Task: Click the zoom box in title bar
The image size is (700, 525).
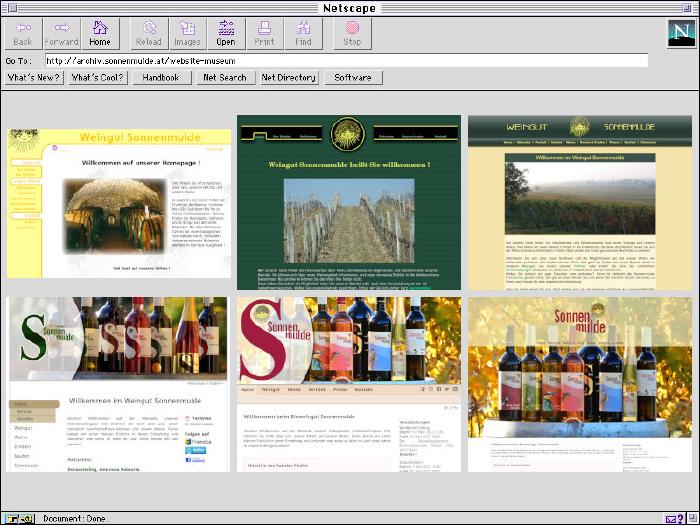Action: point(687,8)
